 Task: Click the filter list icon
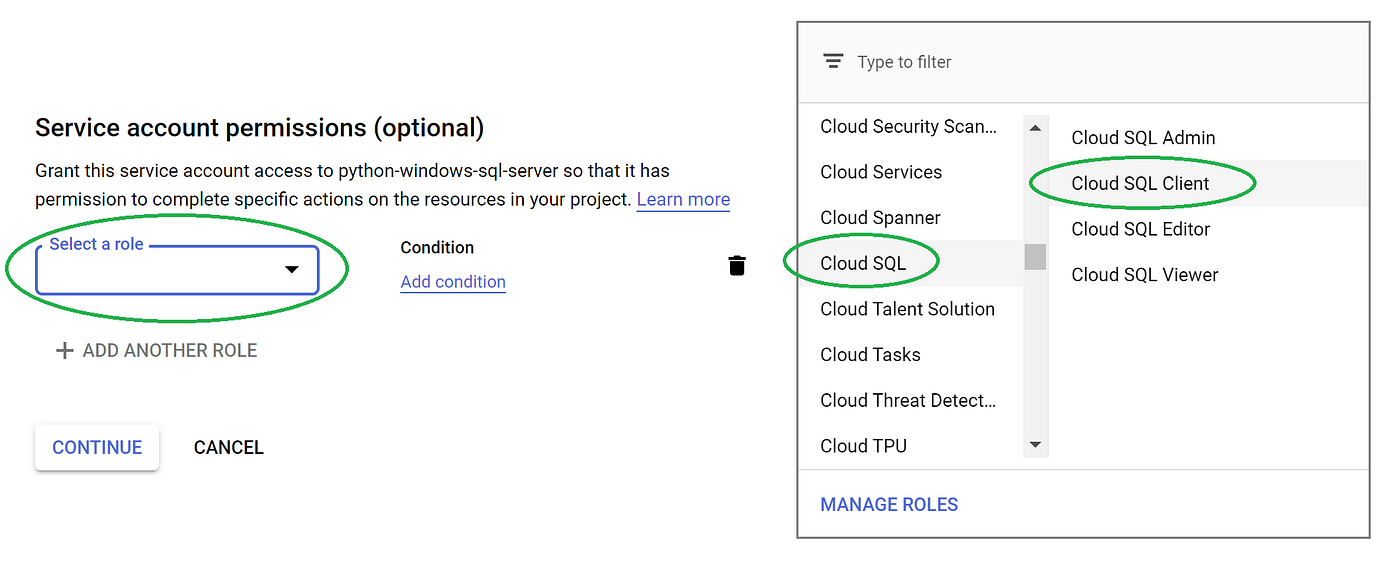[832, 61]
